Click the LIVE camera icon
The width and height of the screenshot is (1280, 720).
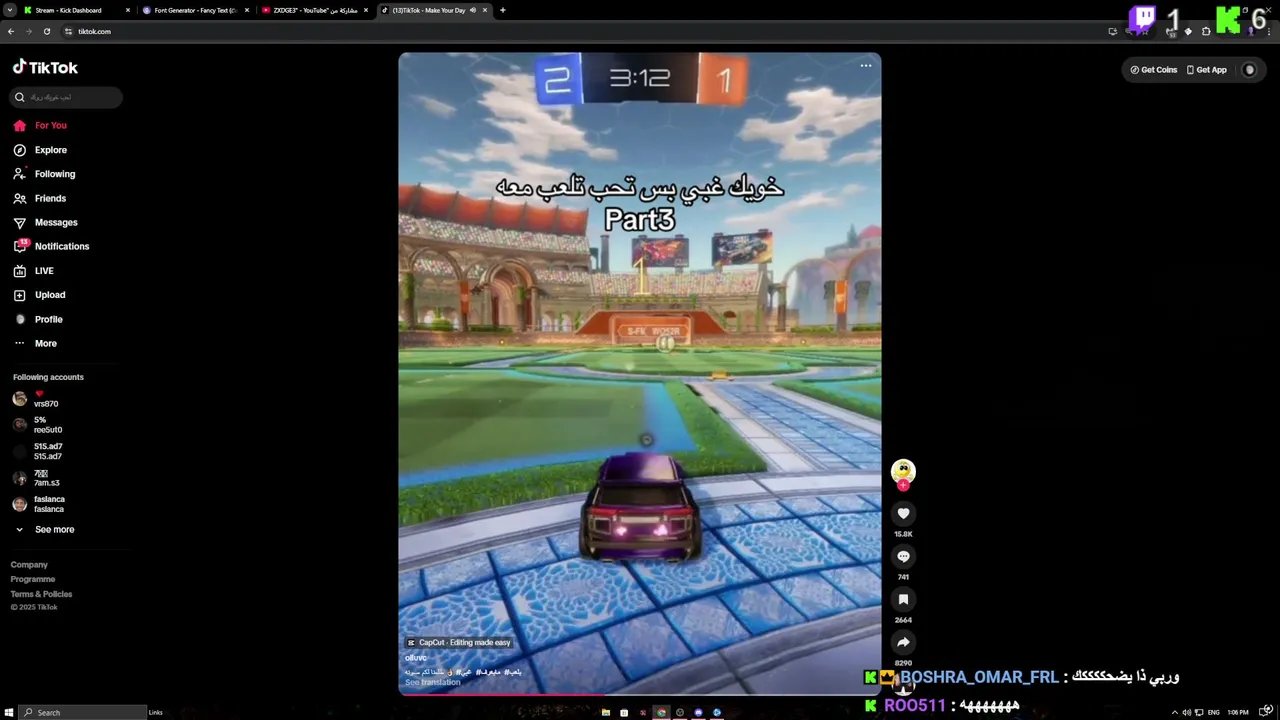(x=19, y=271)
